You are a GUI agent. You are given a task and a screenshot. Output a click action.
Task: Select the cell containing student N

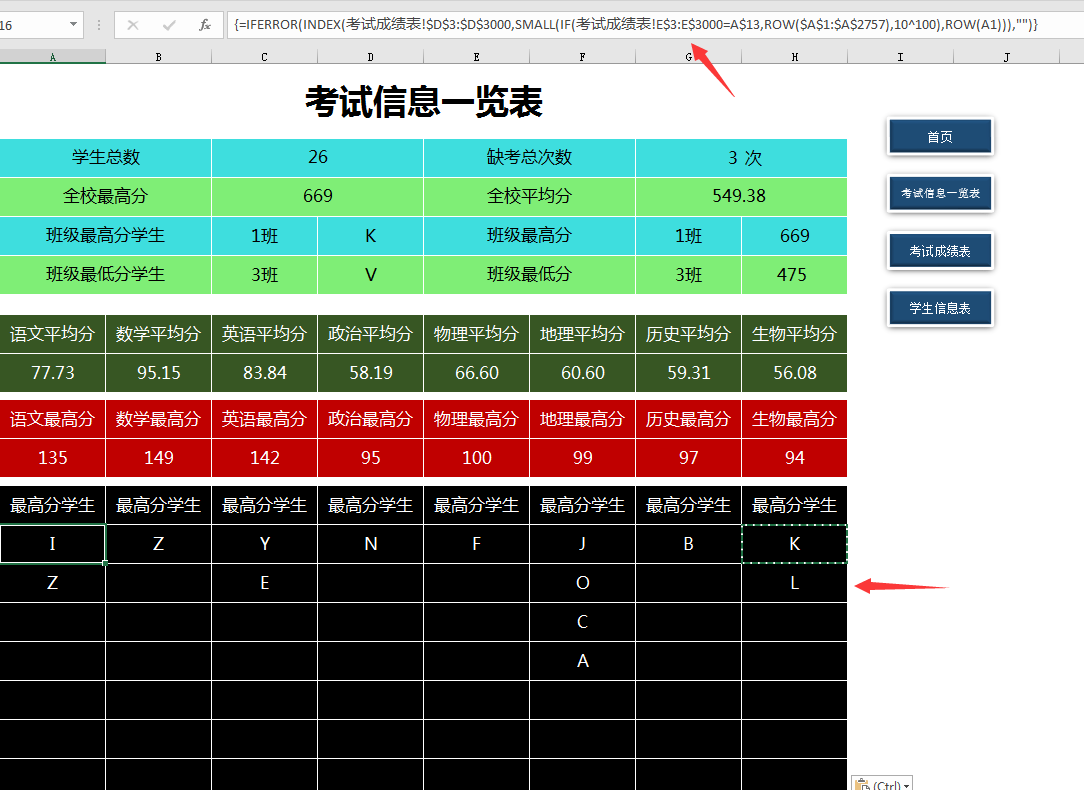click(x=371, y=544)
